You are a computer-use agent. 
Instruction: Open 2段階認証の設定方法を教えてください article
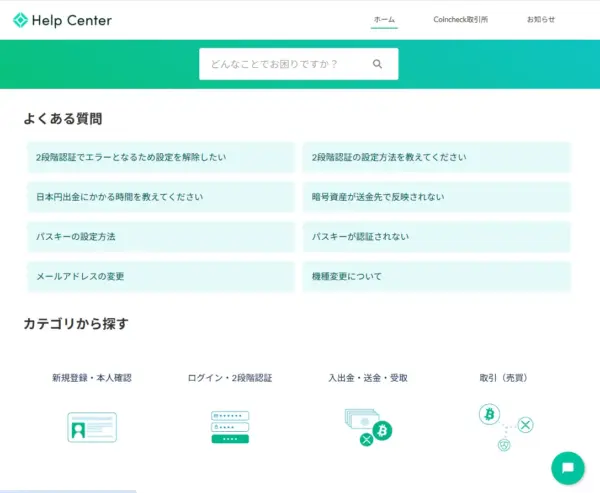point(436,157)
